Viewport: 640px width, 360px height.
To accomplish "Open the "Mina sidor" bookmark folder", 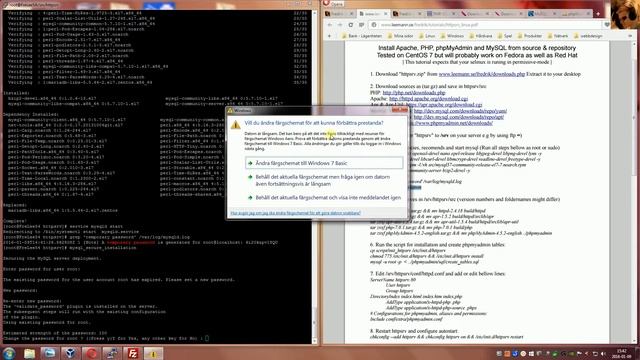I will pos(400,36).
